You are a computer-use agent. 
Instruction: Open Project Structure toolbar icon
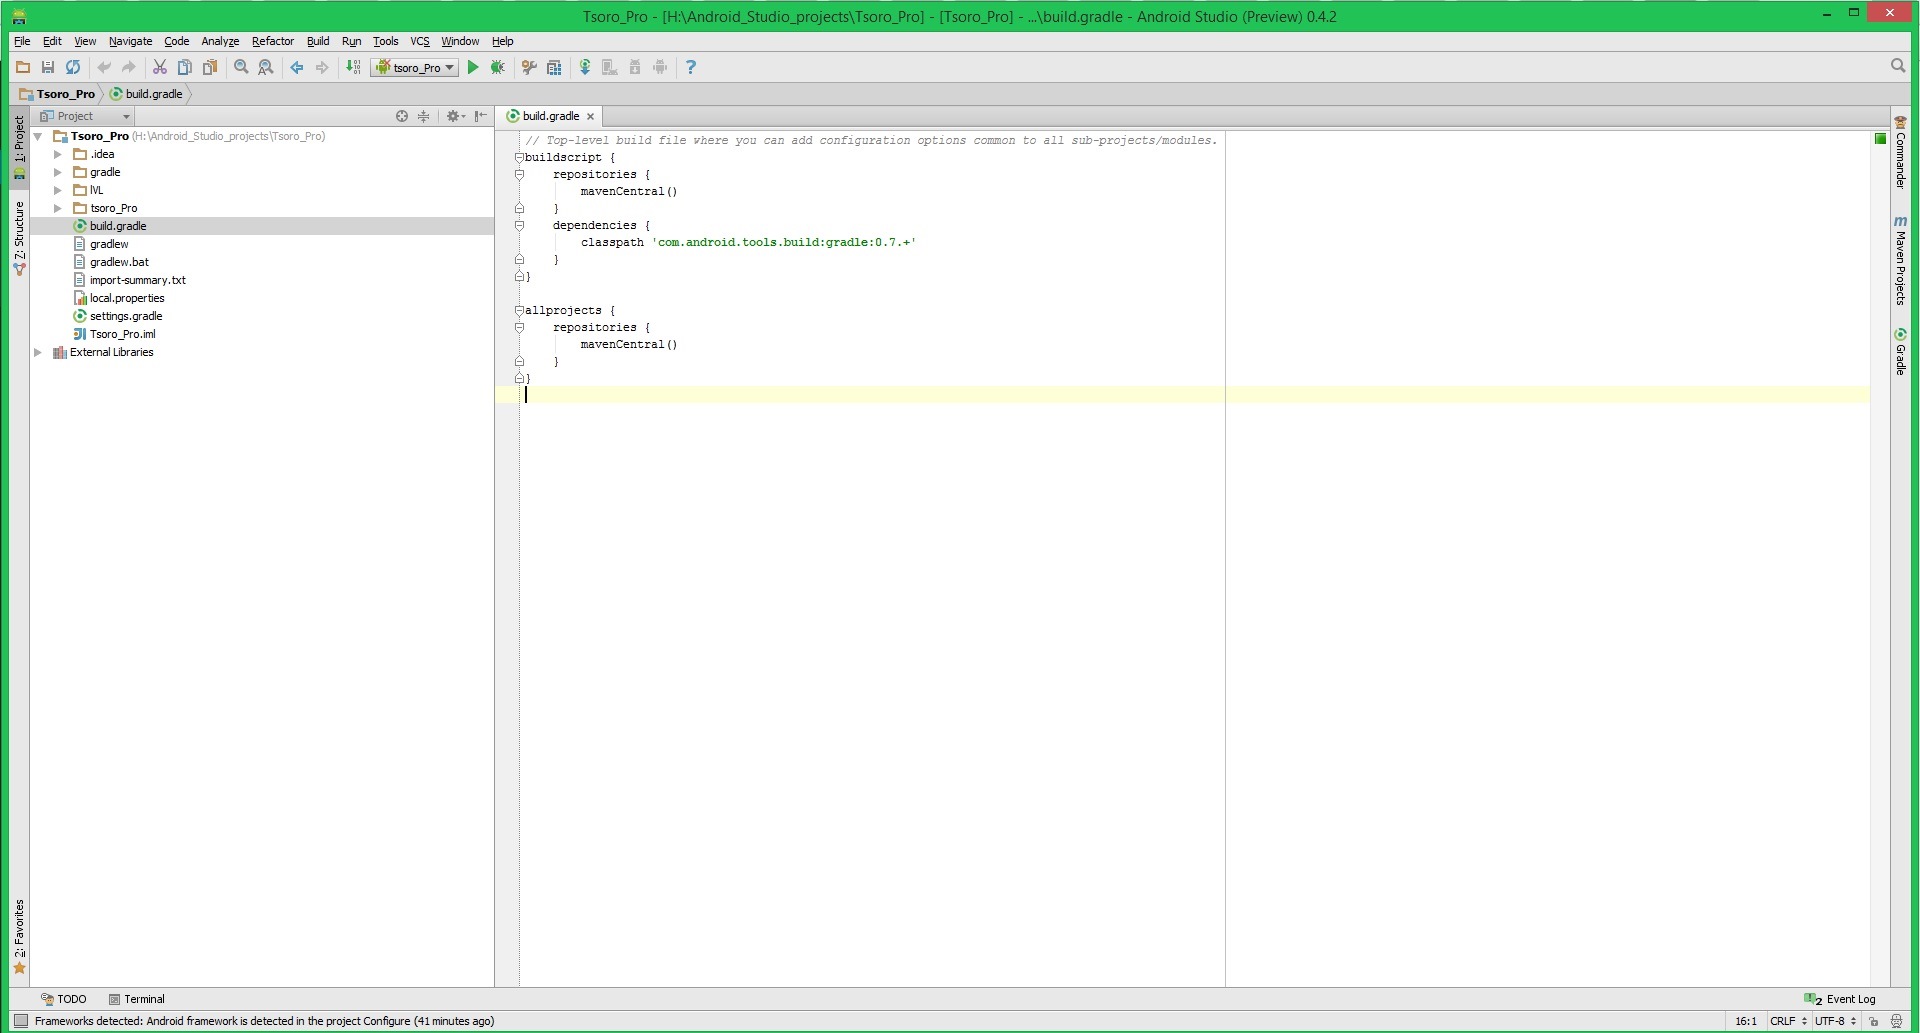(x=554, y=67)
